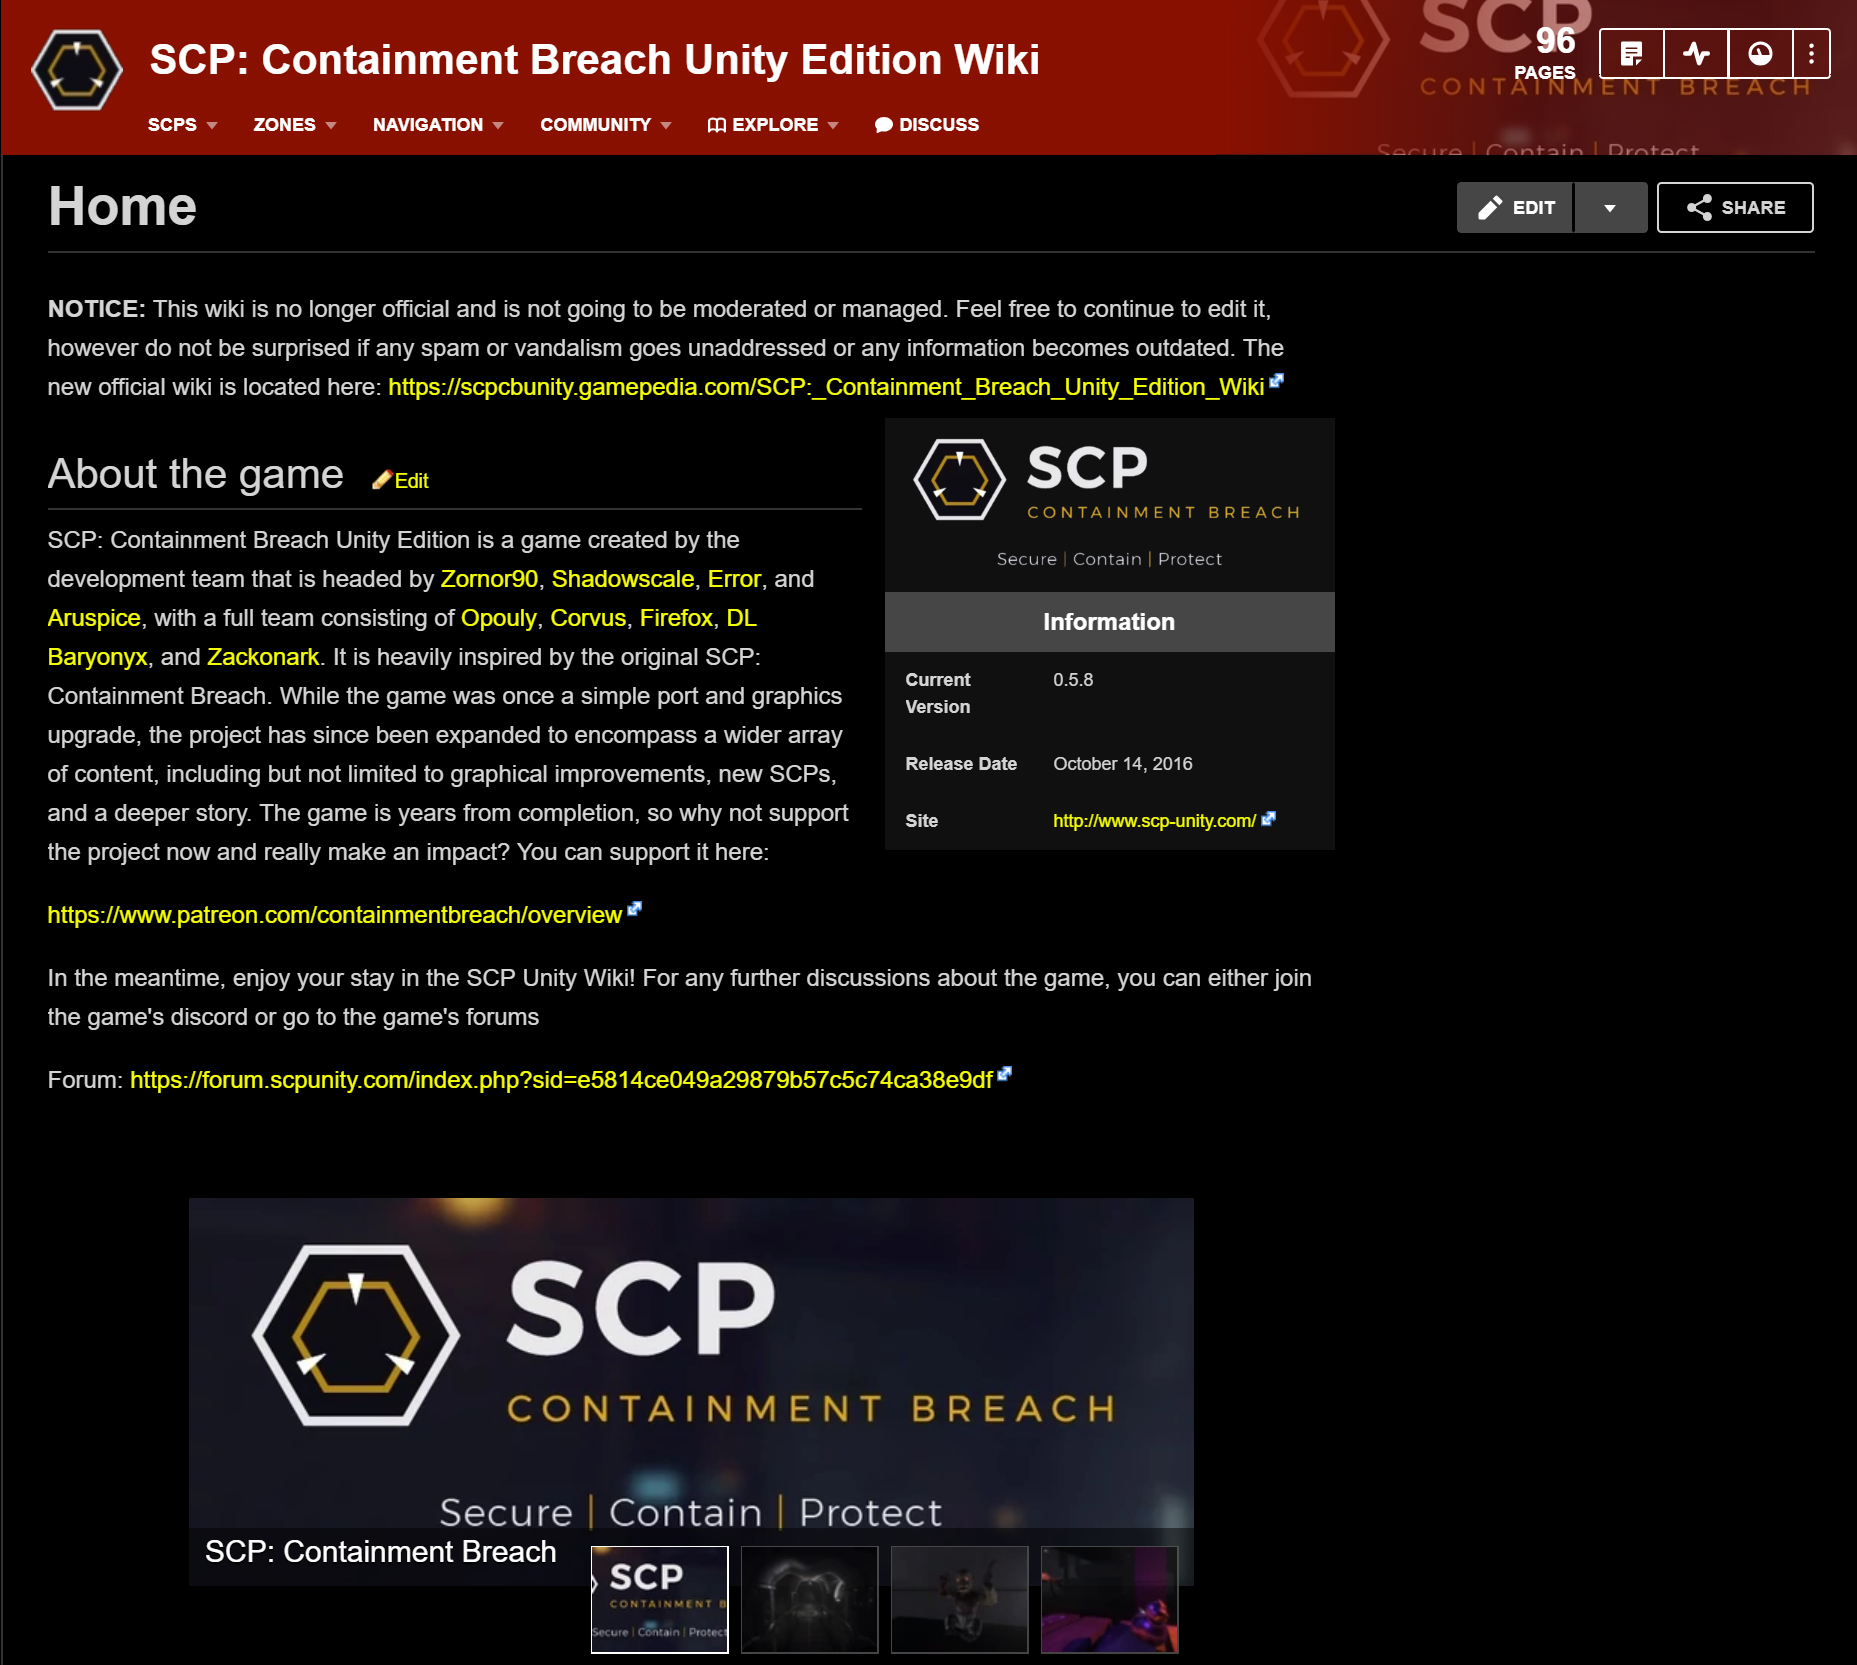Open the Aruspice user link

(94, 618)
